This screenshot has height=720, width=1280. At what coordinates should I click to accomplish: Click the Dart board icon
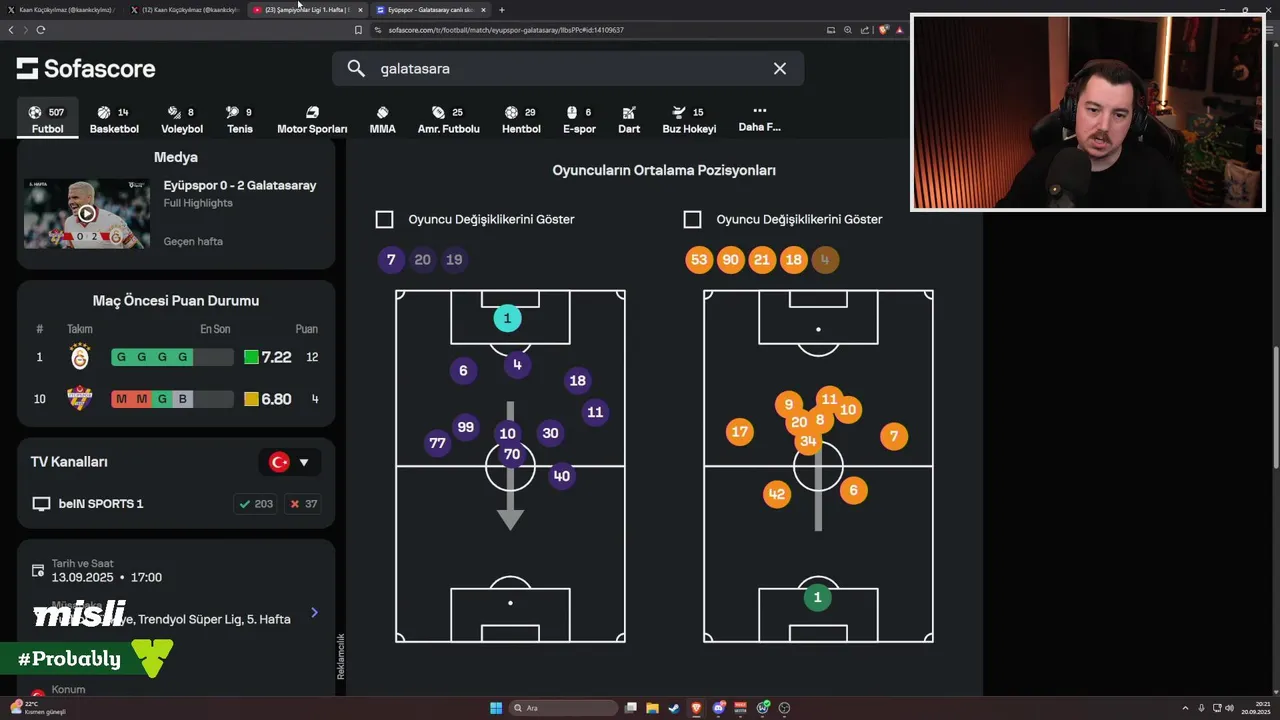coord(629,112)
